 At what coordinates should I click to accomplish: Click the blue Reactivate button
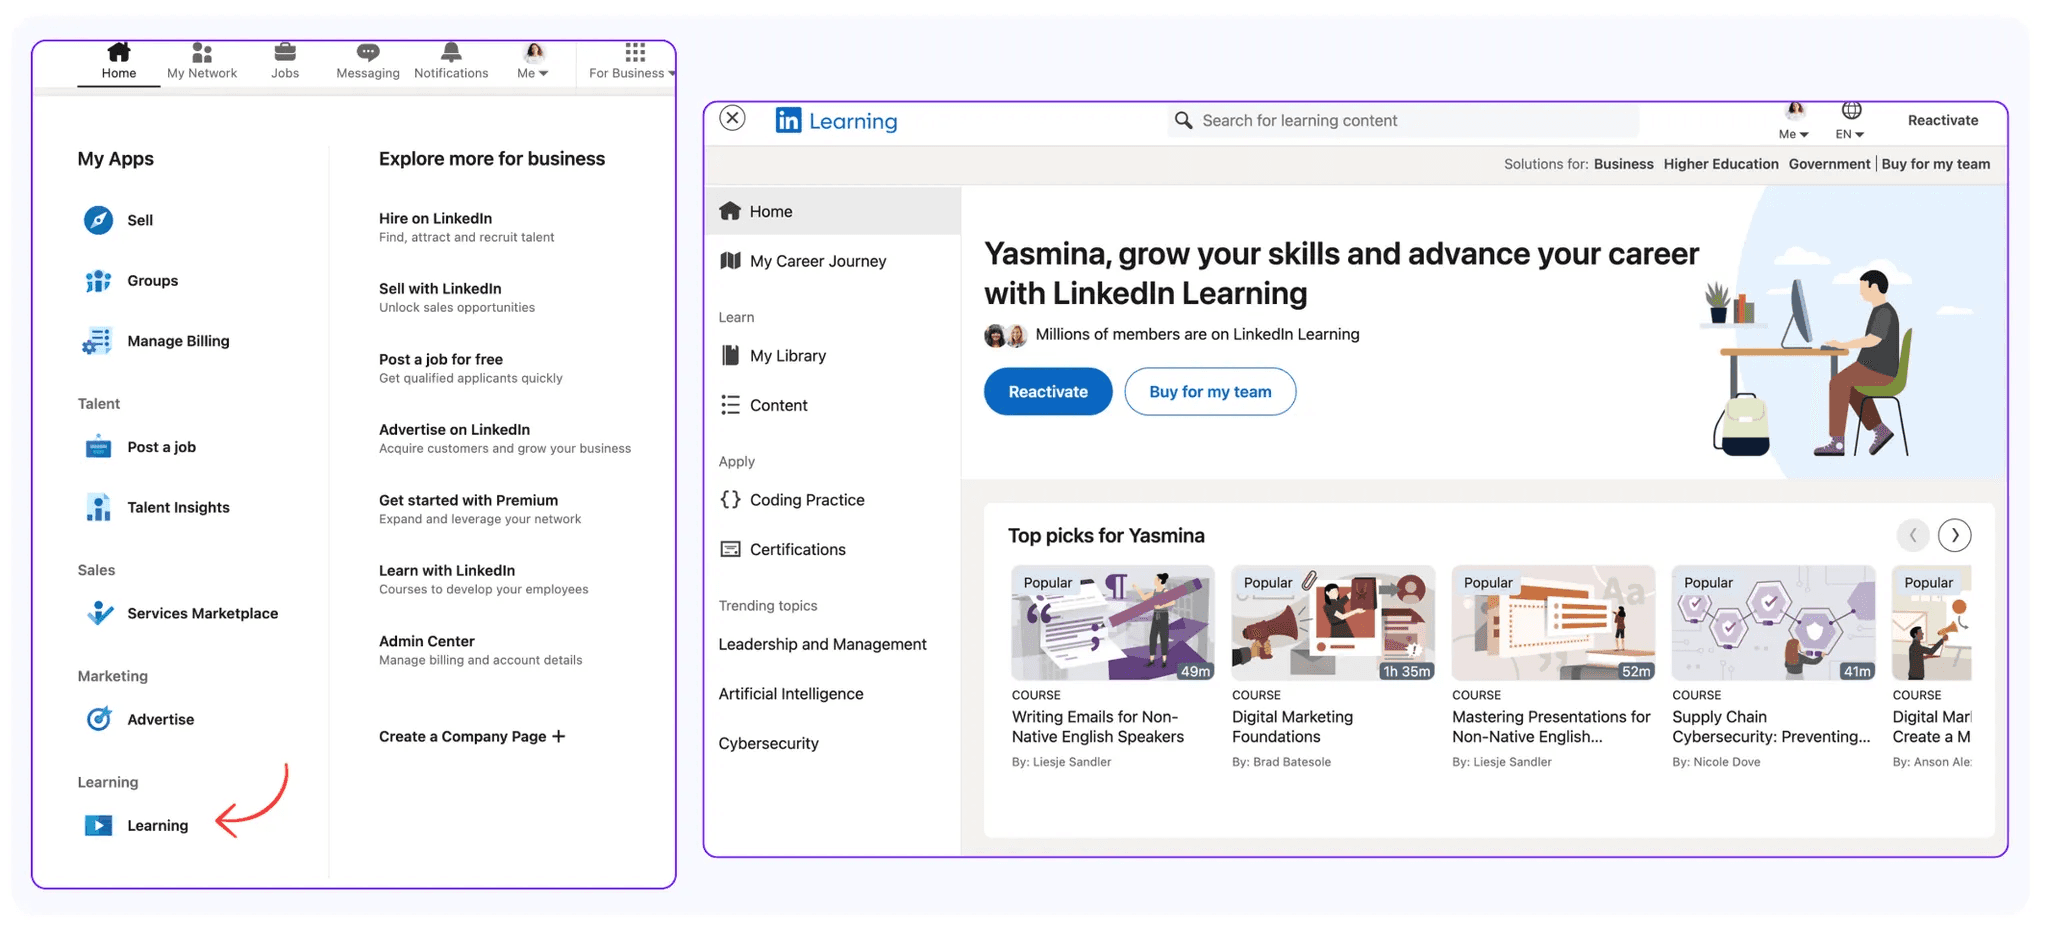[1048, 392]
